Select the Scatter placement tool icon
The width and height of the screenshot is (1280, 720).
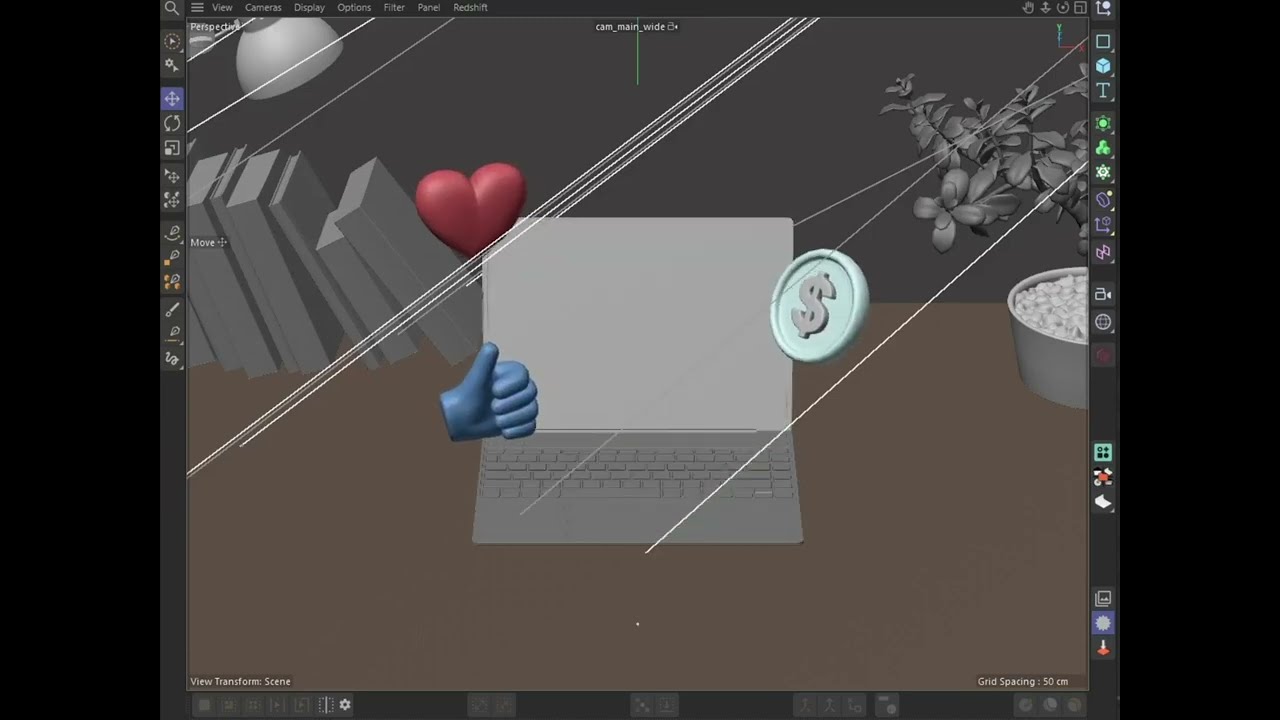pyautogui.click(x=172, y=200)
